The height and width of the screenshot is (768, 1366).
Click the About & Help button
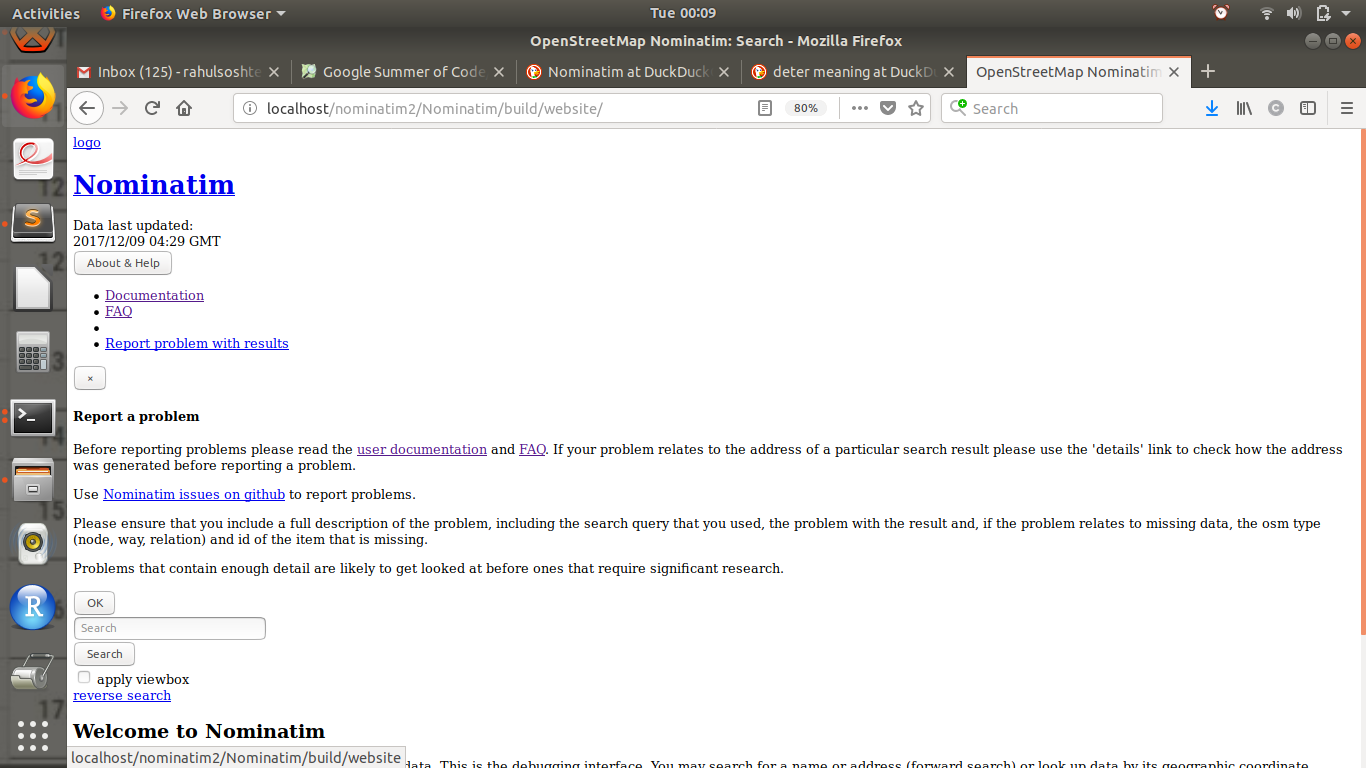(x=123, y=263)
